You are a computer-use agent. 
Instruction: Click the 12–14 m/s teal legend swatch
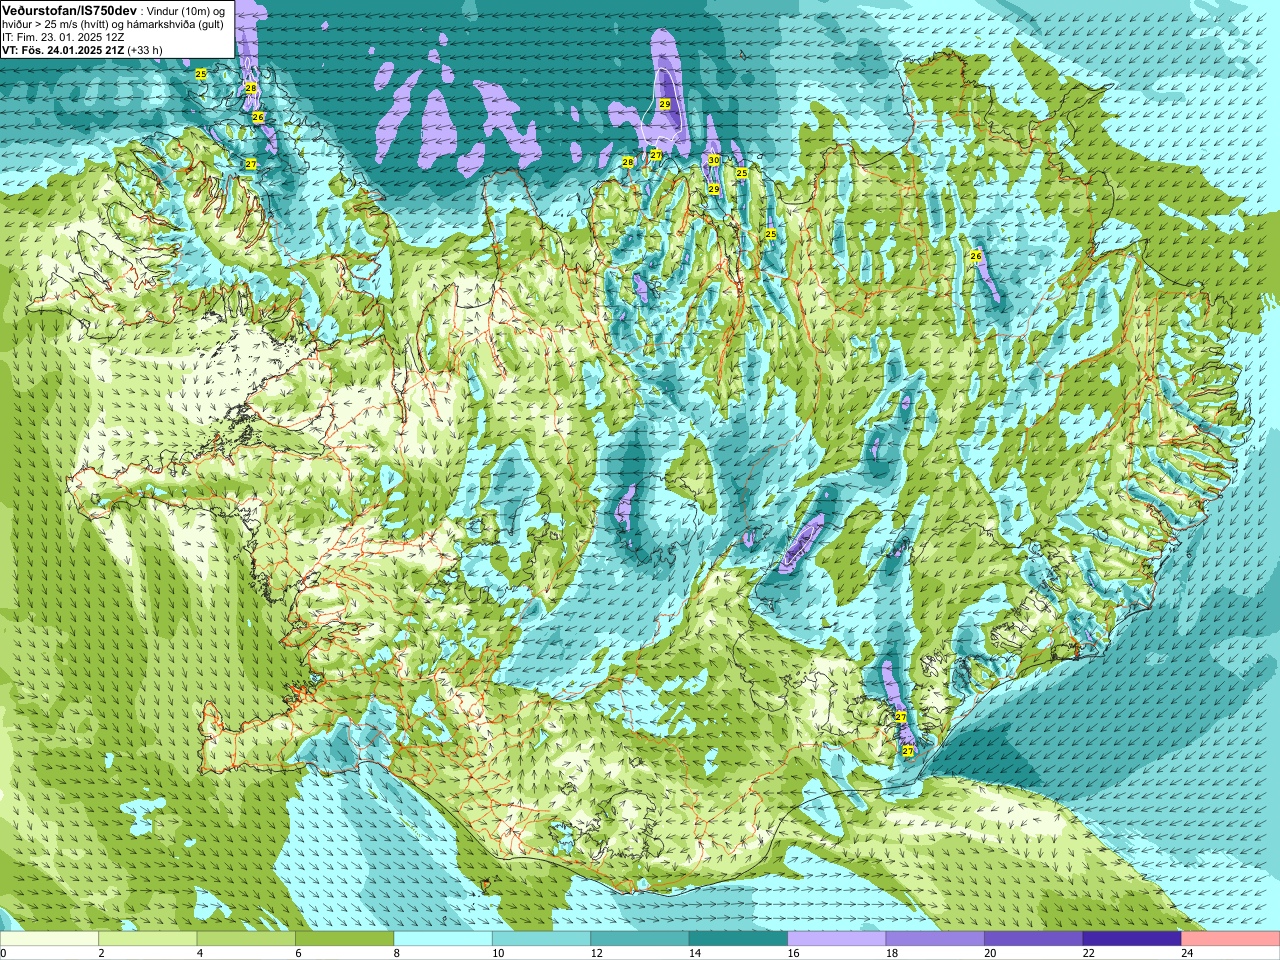(x=640, y=939)
